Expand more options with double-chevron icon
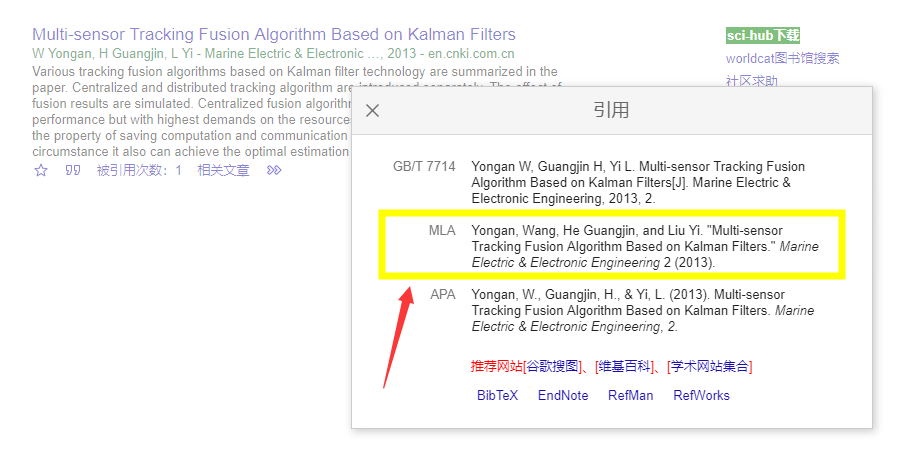This screenshot has height=454, width=915. click(x=274, y=170)
